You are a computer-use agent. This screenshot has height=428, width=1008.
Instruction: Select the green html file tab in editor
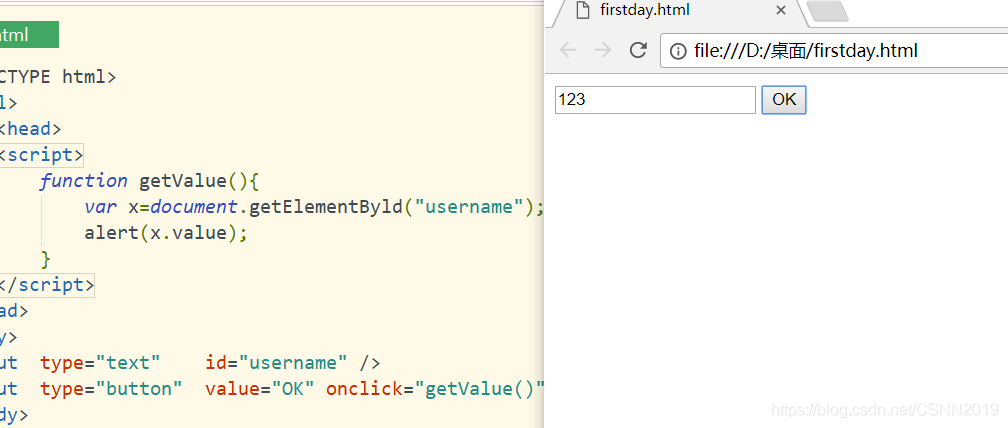point(29,35)
